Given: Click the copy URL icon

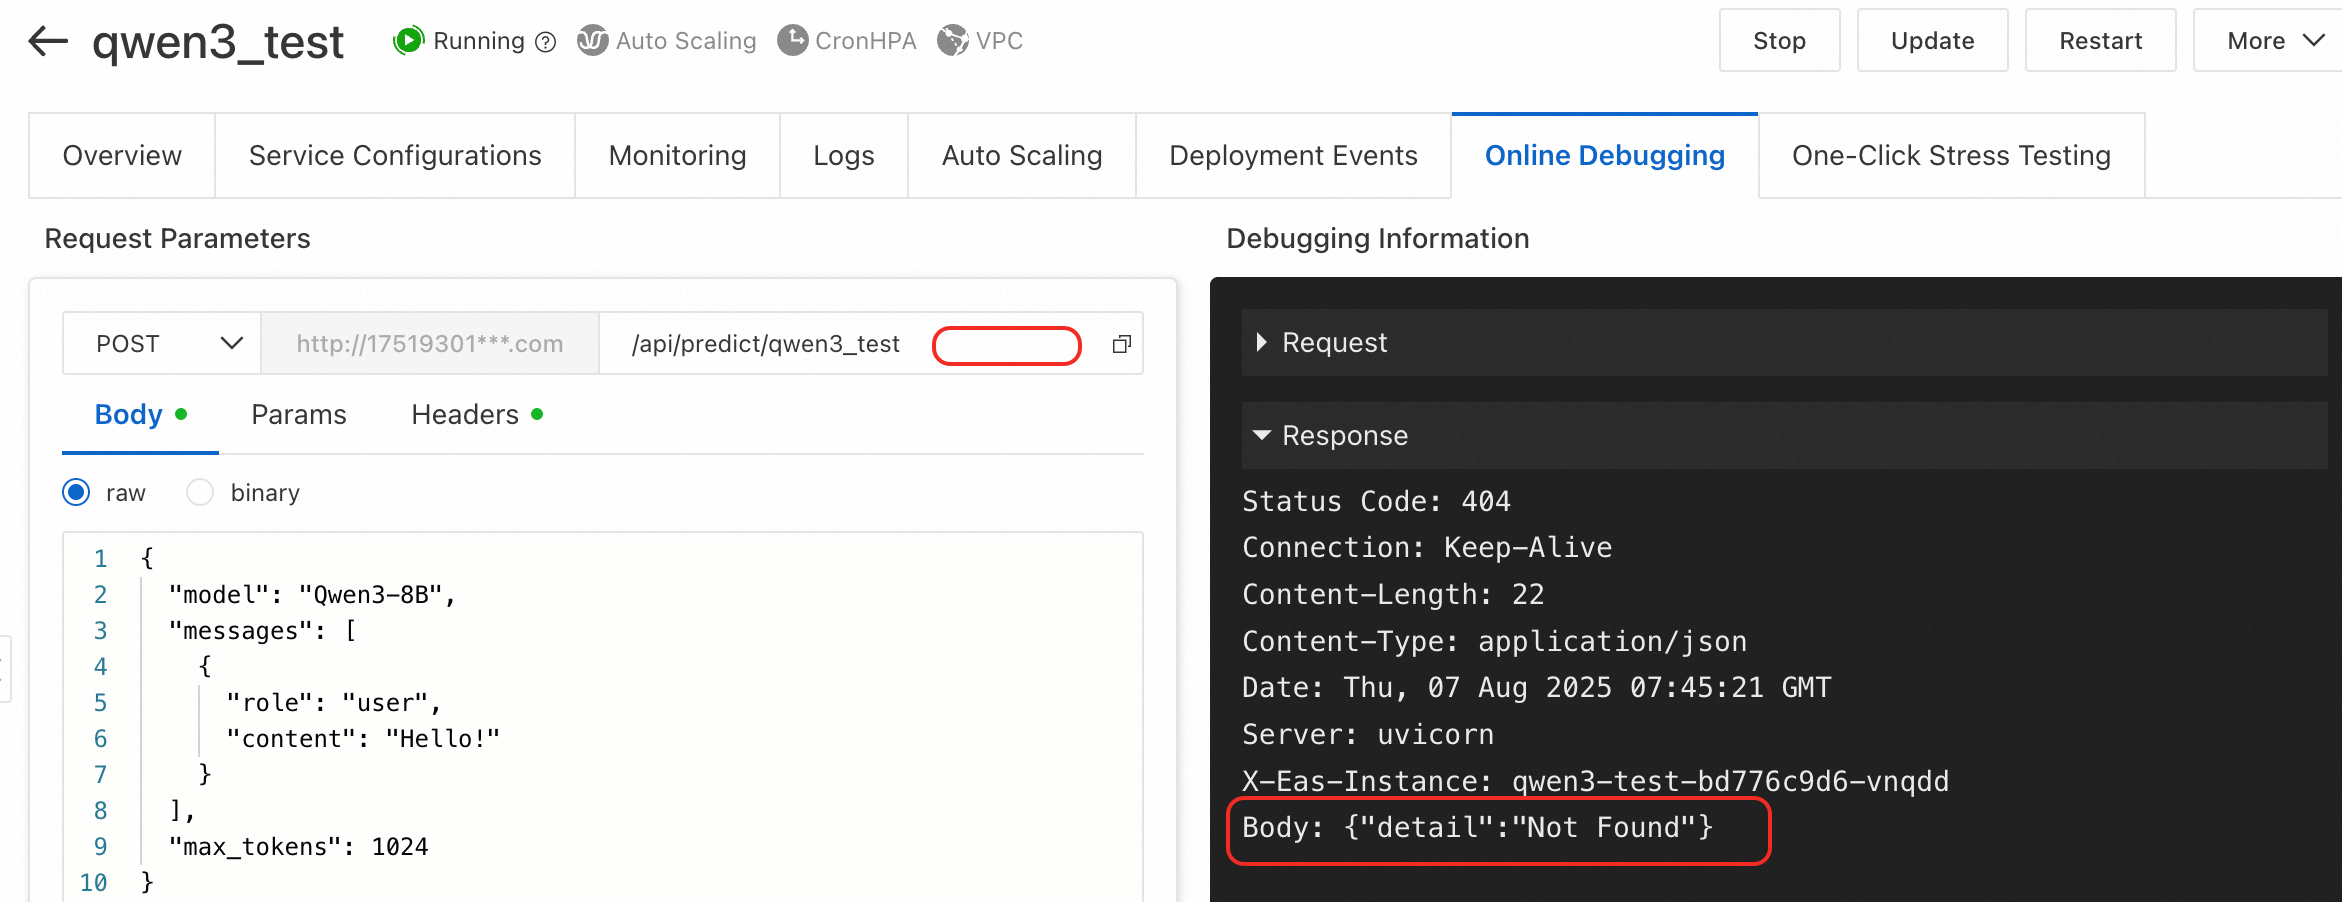Looking at the screenshot, I should [x=1122, y=344].
